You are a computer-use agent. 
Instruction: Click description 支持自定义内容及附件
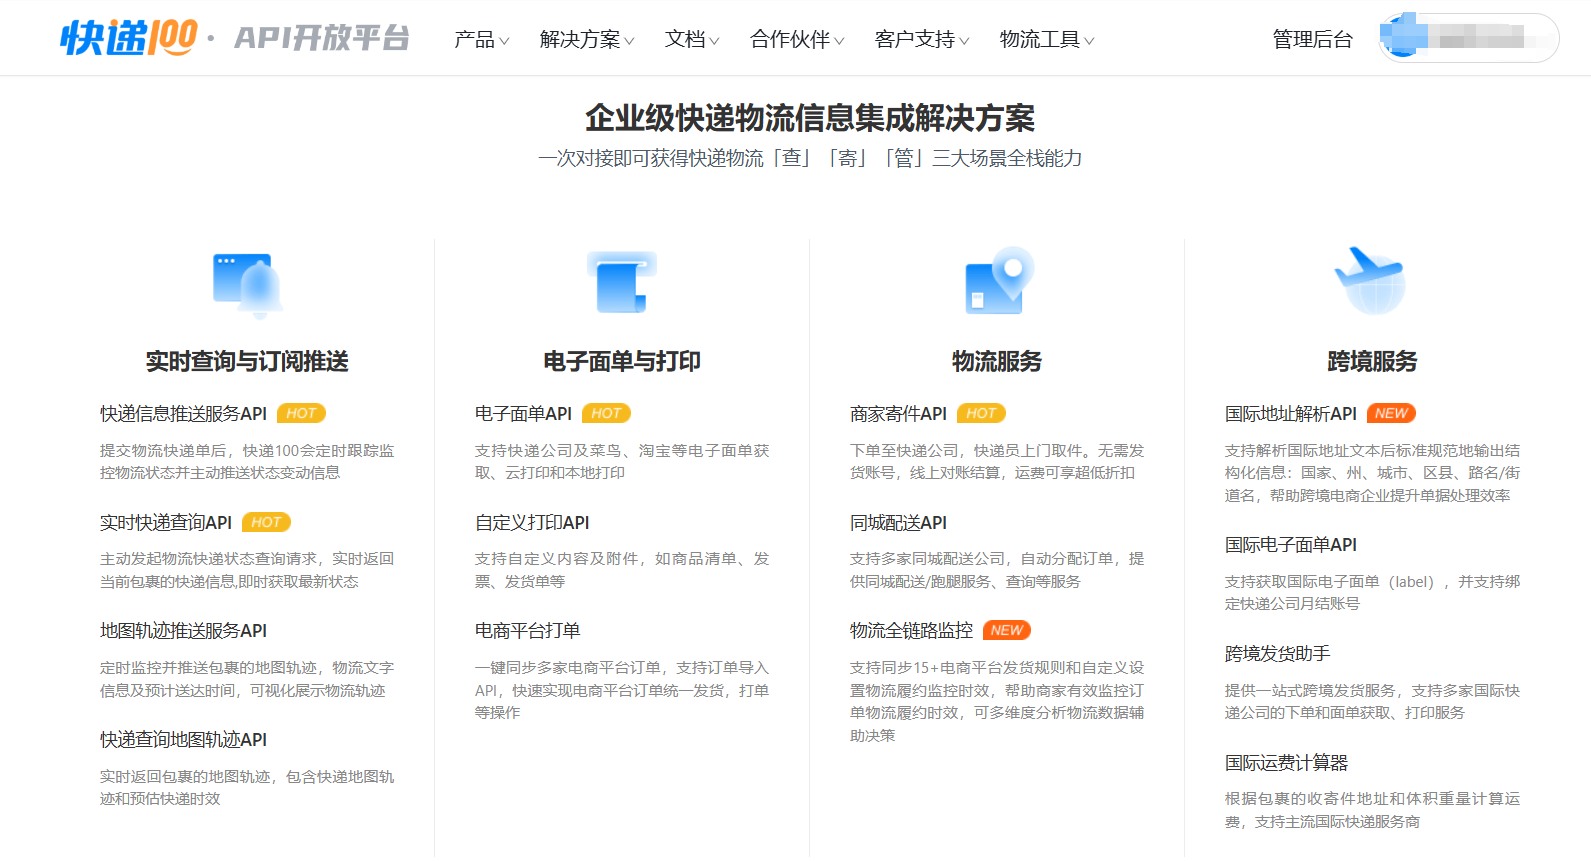pos(622,570)
